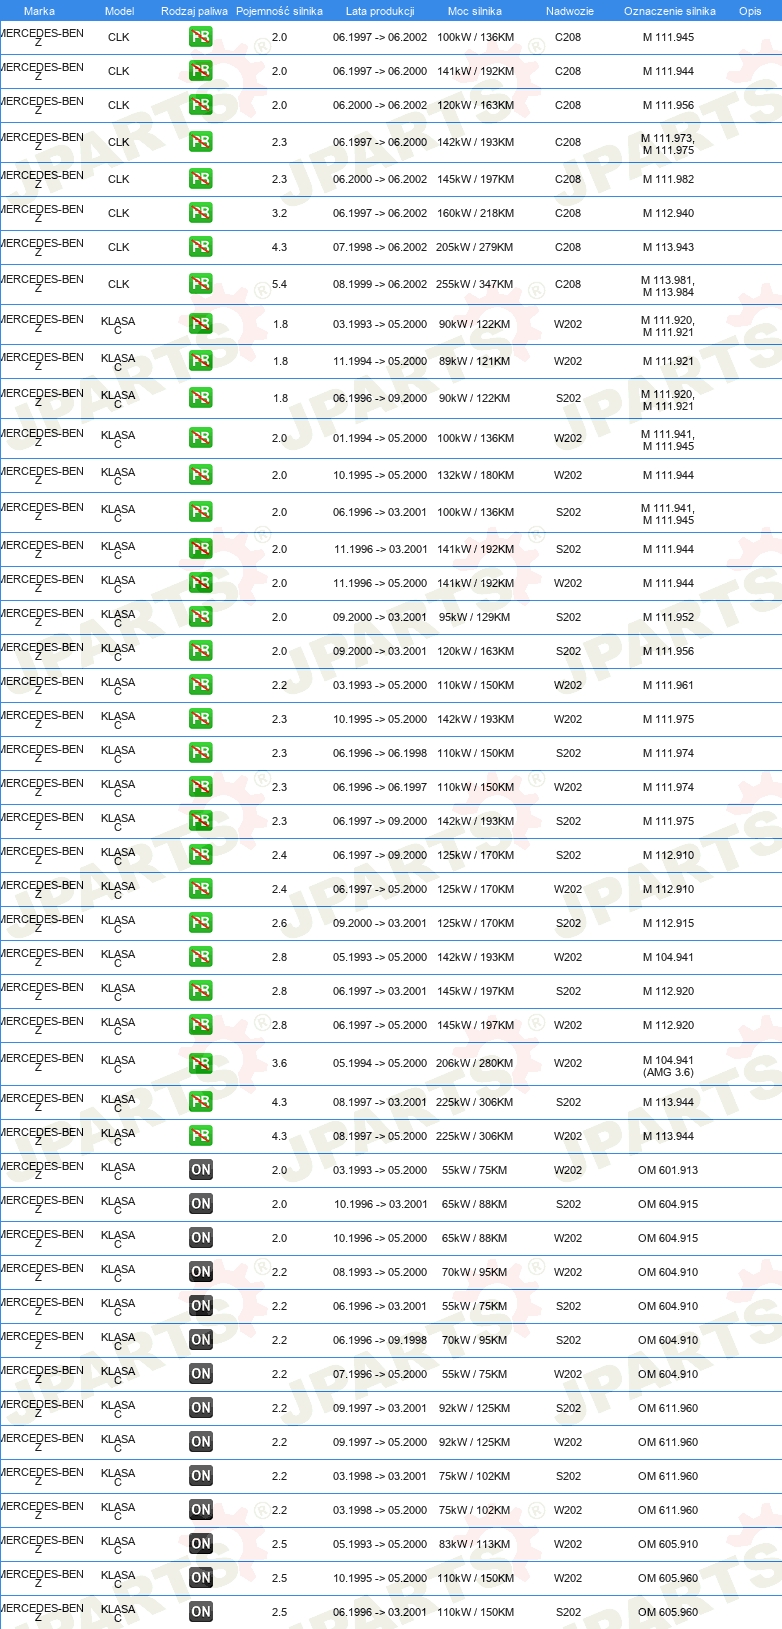Click petrol icon in 06.1996 -> 06.1998 M 111.974 row
782x1629 pixels.
coord(201,753)
